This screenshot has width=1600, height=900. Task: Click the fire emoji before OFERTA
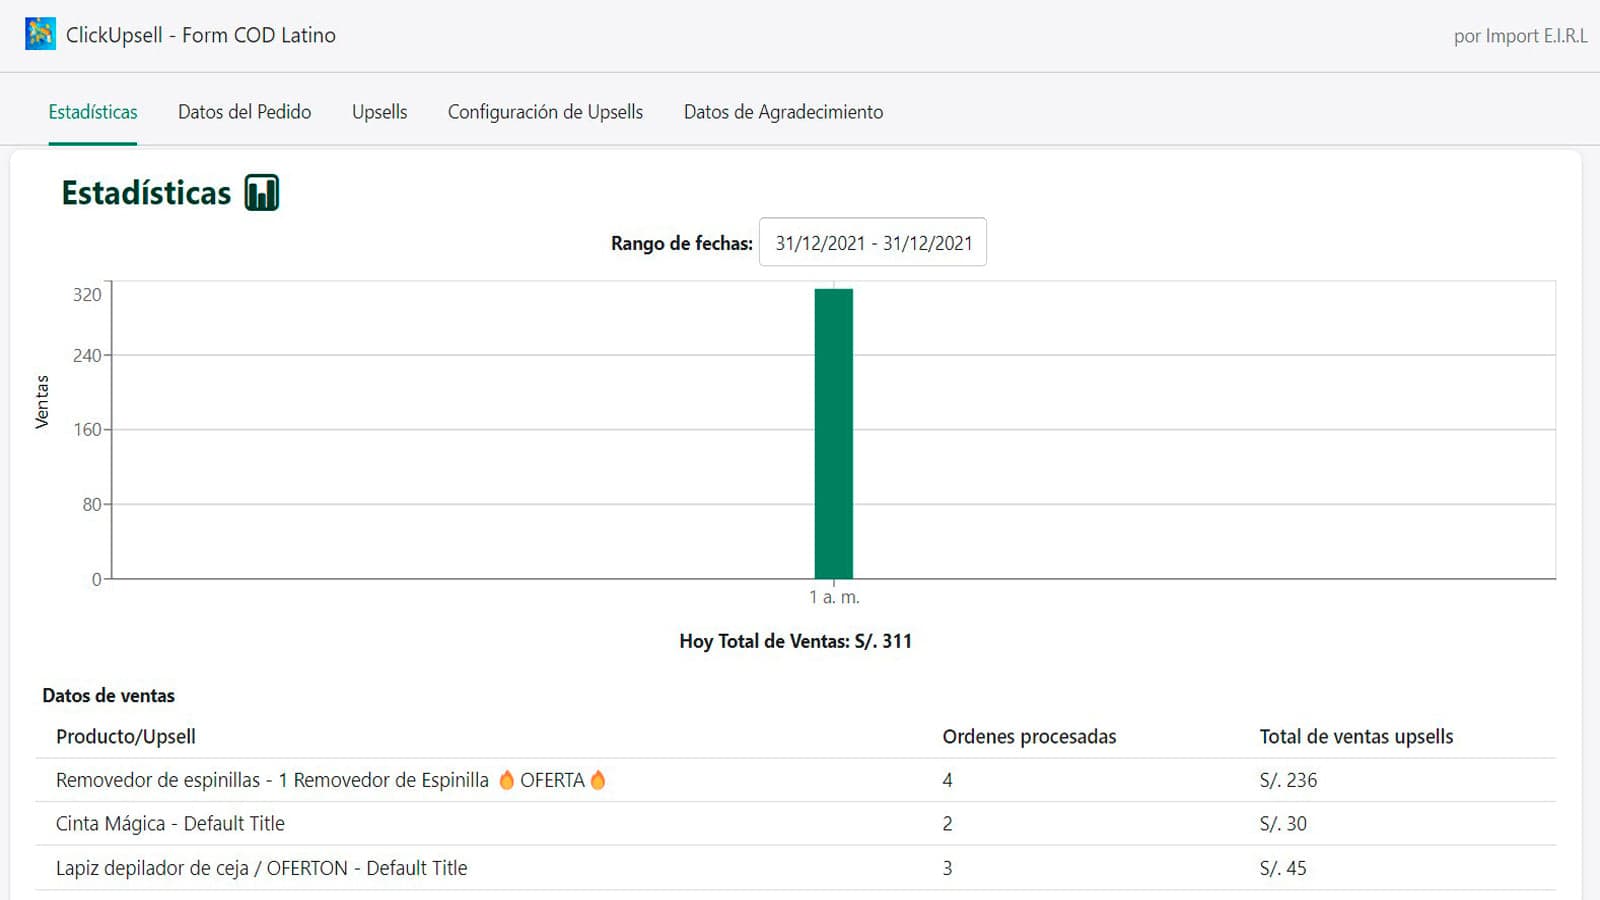507,780
